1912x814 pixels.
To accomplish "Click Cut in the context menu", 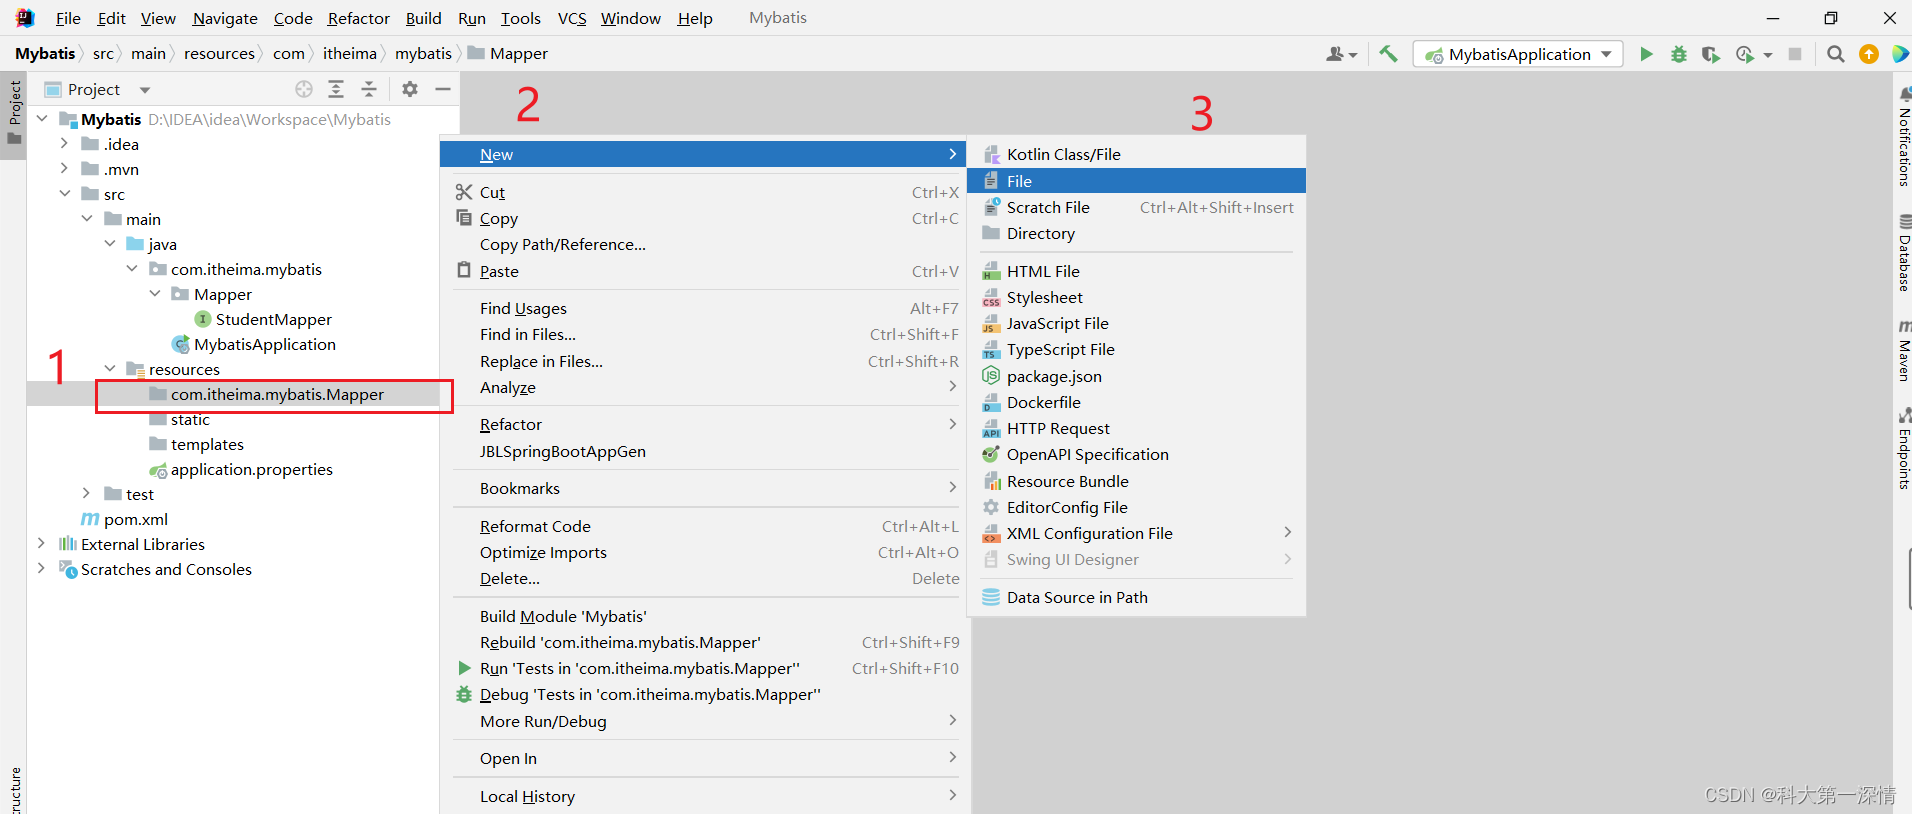I will tap(703, 192).
